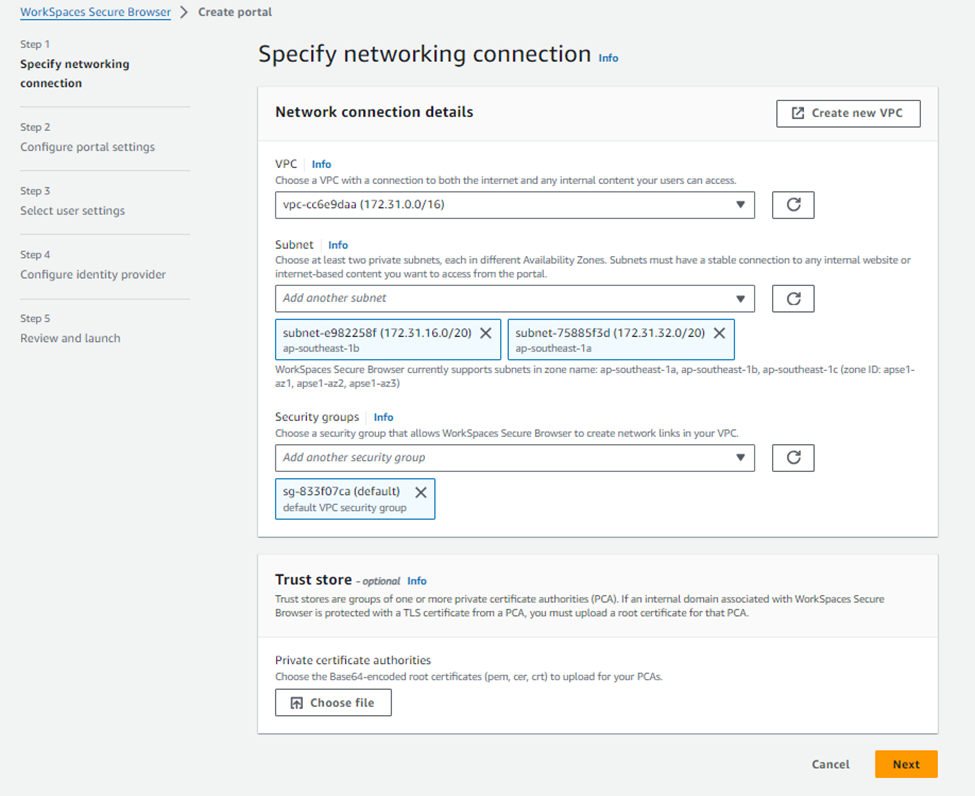The height and width of the screenshot is (796, 975).
Task: Click the sg-833f07ca (default) label
Action: pos(341,491)
